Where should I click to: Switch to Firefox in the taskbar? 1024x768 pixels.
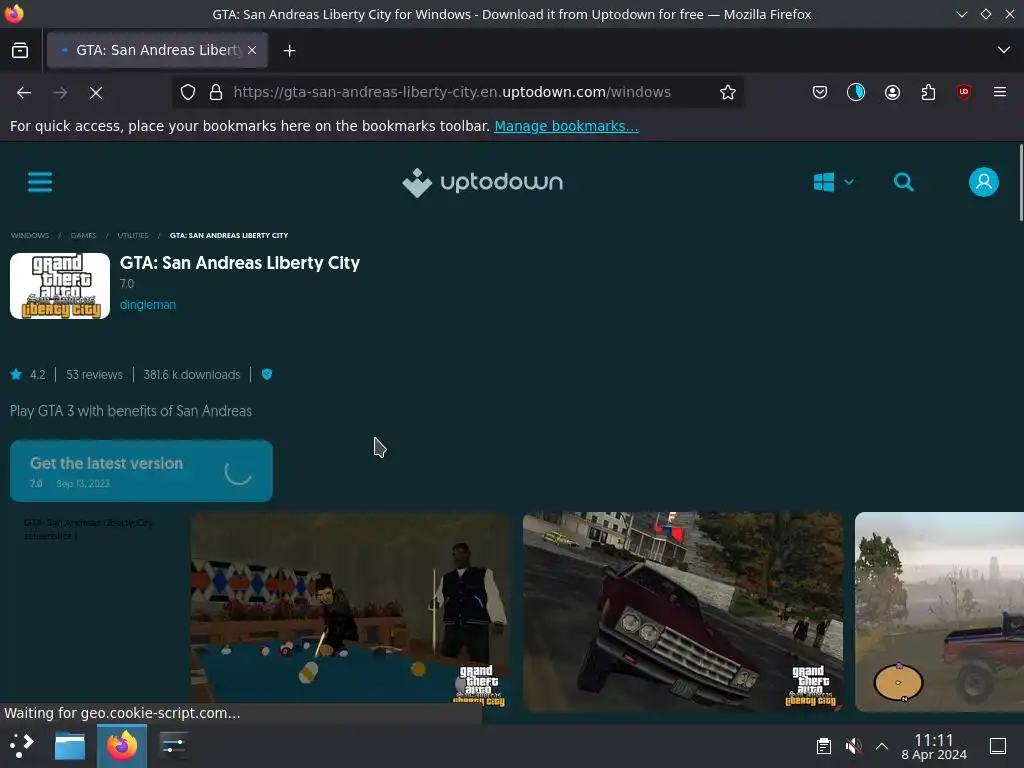point(121,745)
